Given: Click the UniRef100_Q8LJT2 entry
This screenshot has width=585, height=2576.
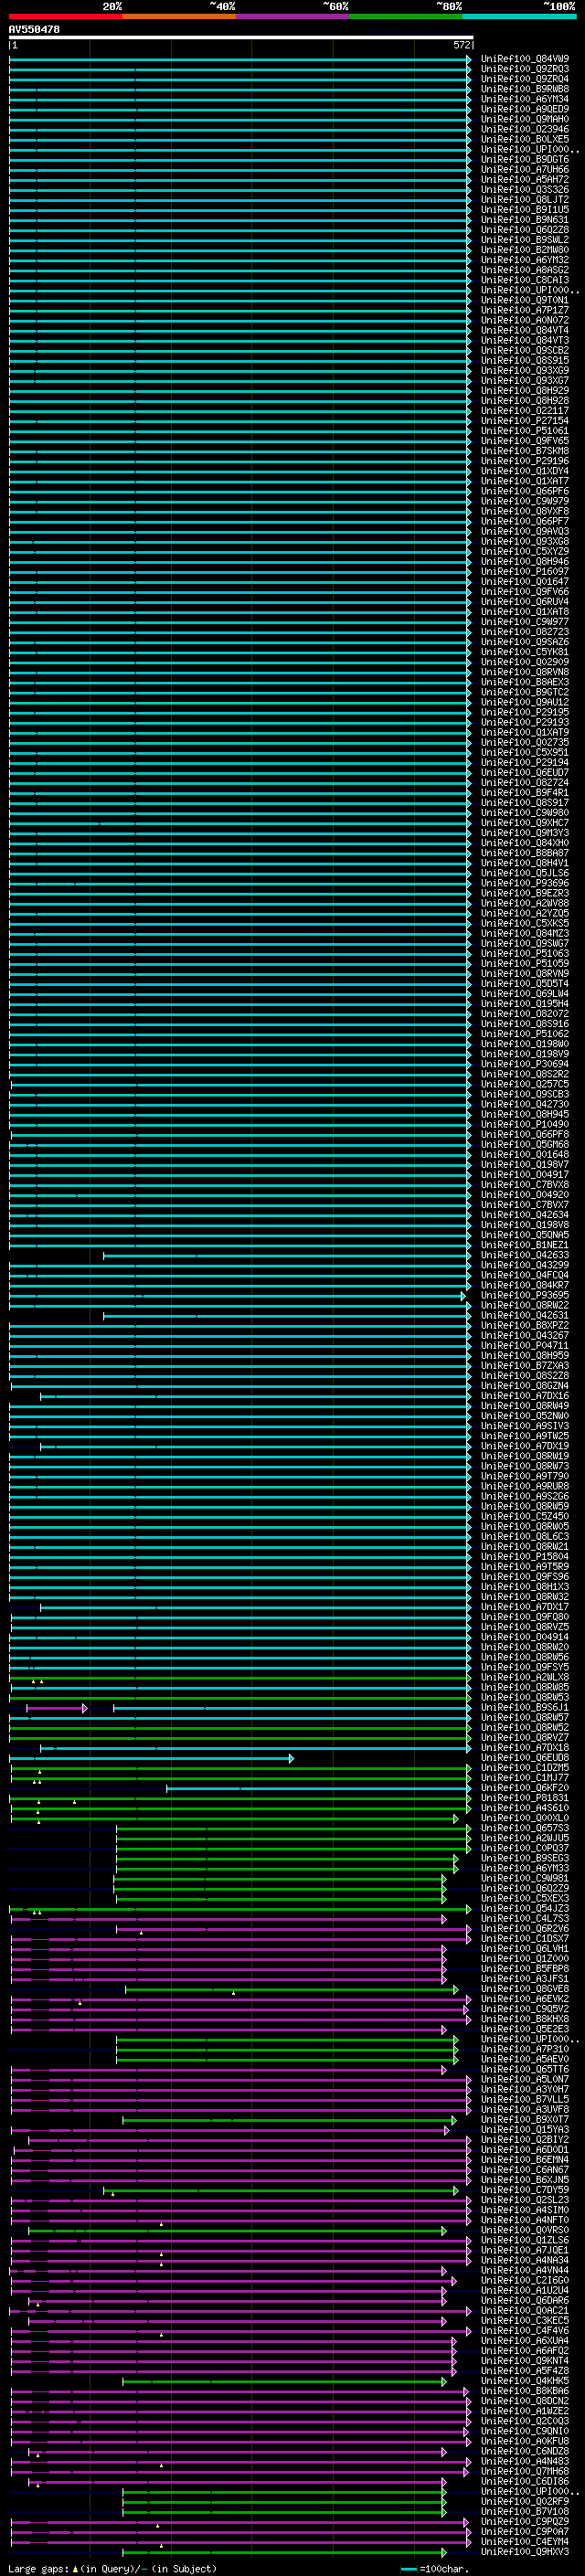Looking at the screenshot, I should [525, 199].
